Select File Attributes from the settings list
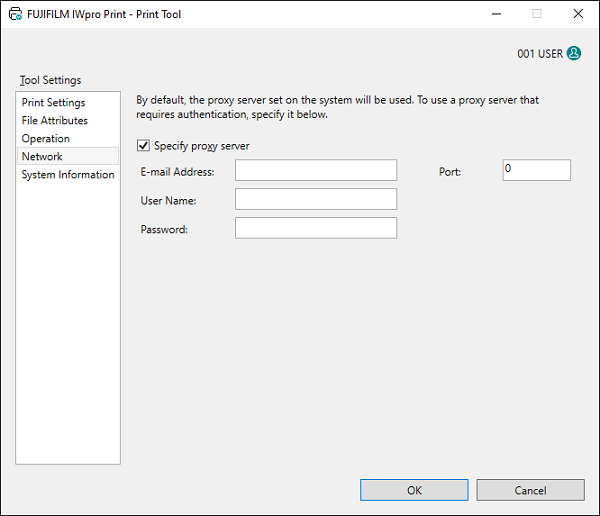 click(x=55, y=121)
